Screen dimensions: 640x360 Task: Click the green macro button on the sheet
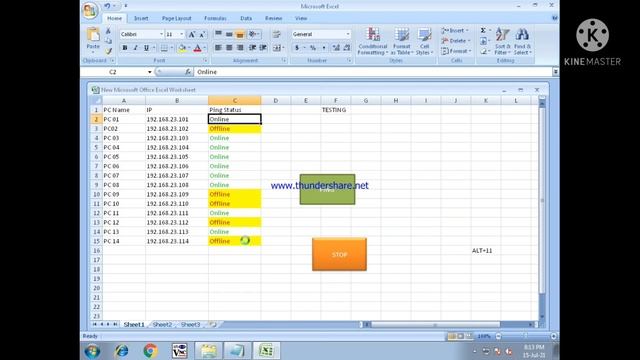click(327, 189)
